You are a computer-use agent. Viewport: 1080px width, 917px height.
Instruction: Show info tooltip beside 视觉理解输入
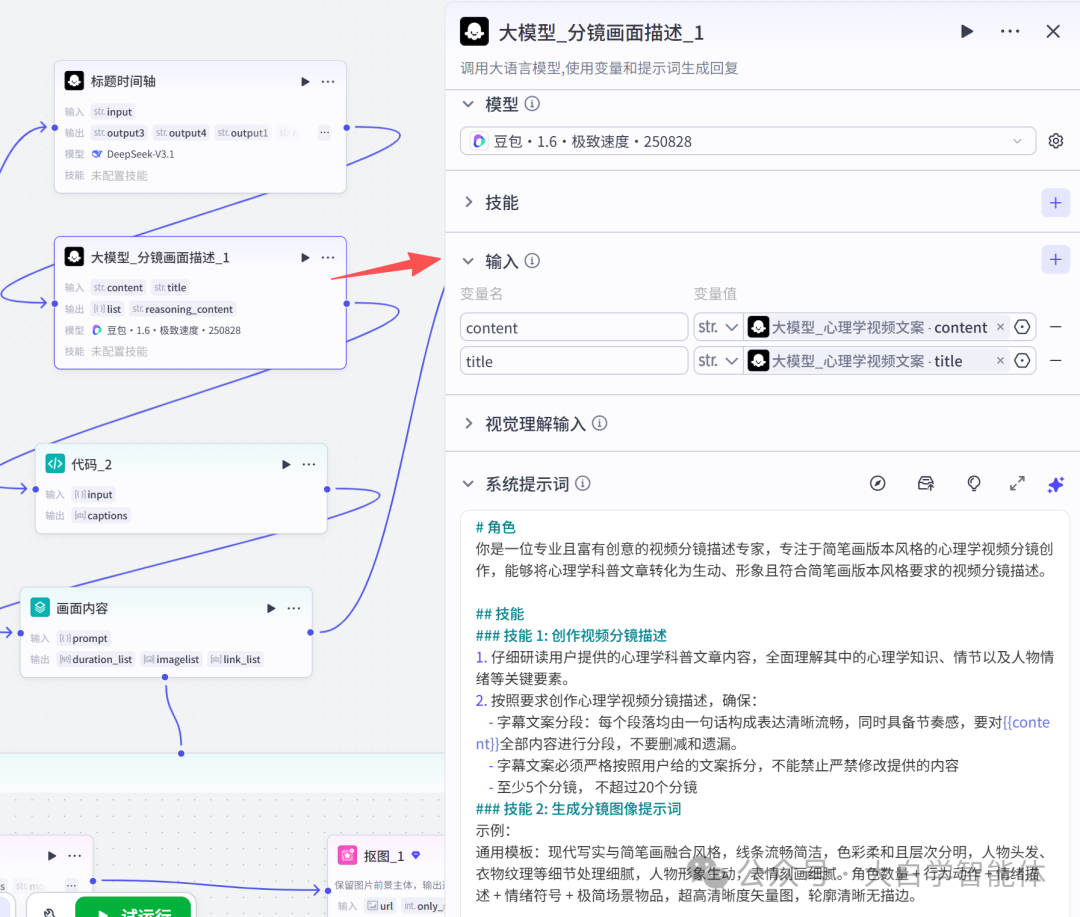[x=600, y=423]
